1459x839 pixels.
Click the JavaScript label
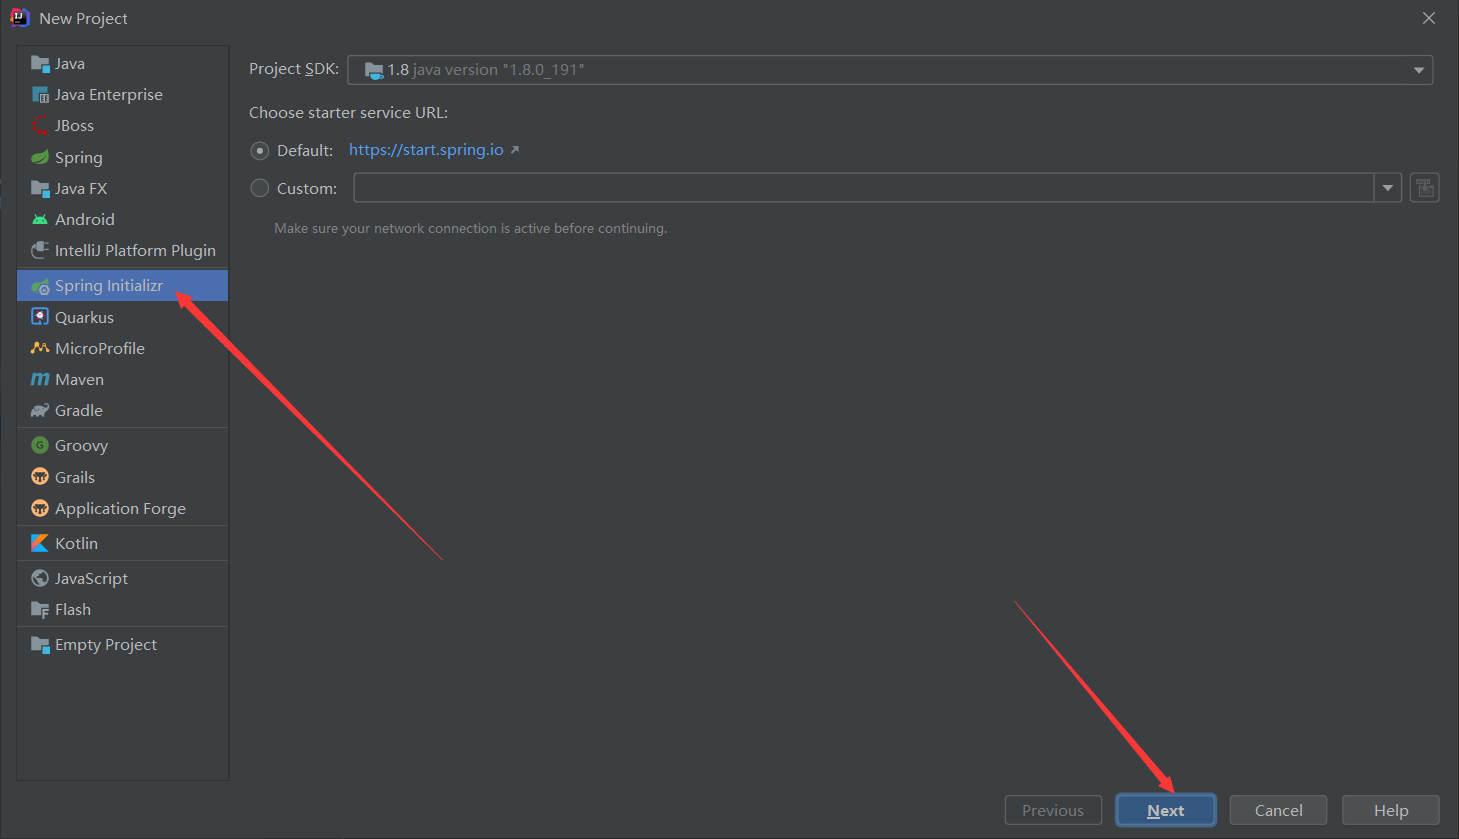click(92, 579)
